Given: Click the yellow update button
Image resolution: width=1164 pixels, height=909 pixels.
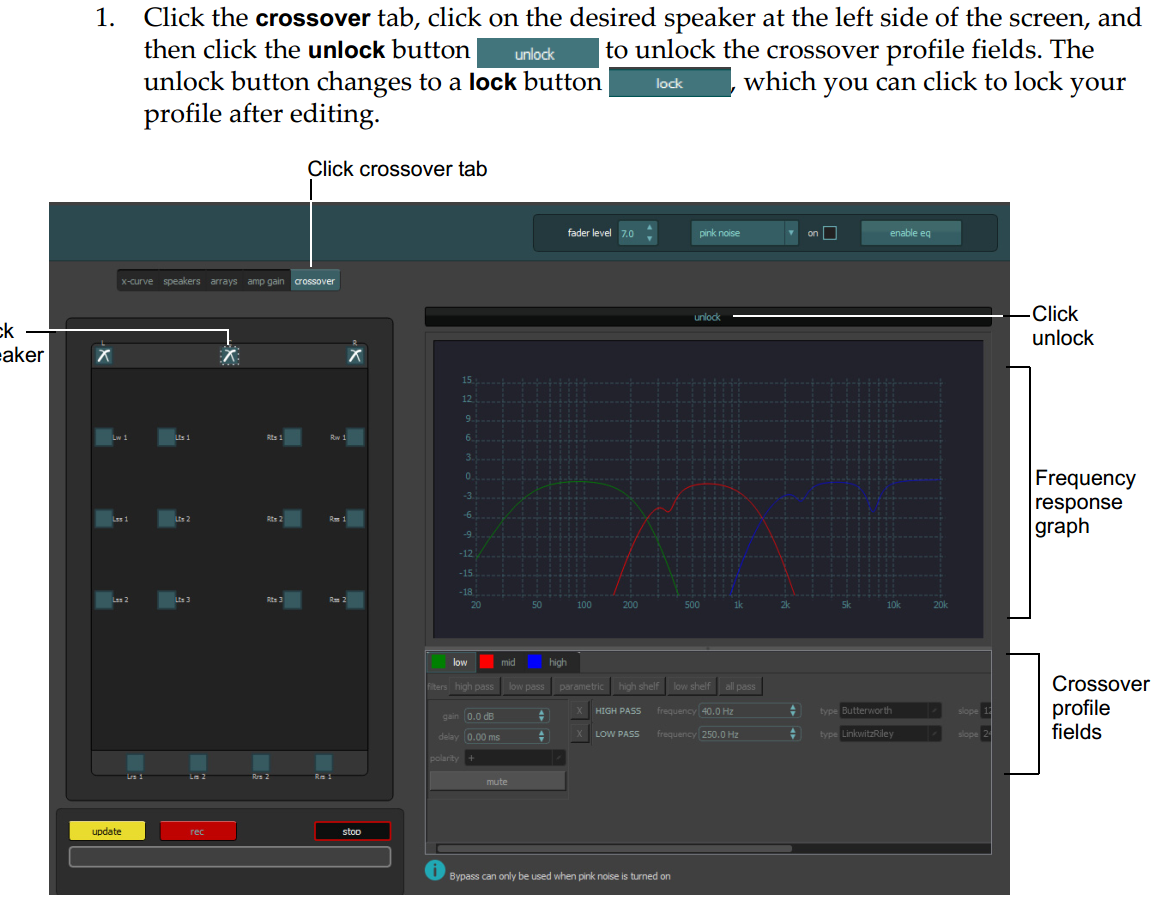Looking at the screenshot, I should point(107,831).
